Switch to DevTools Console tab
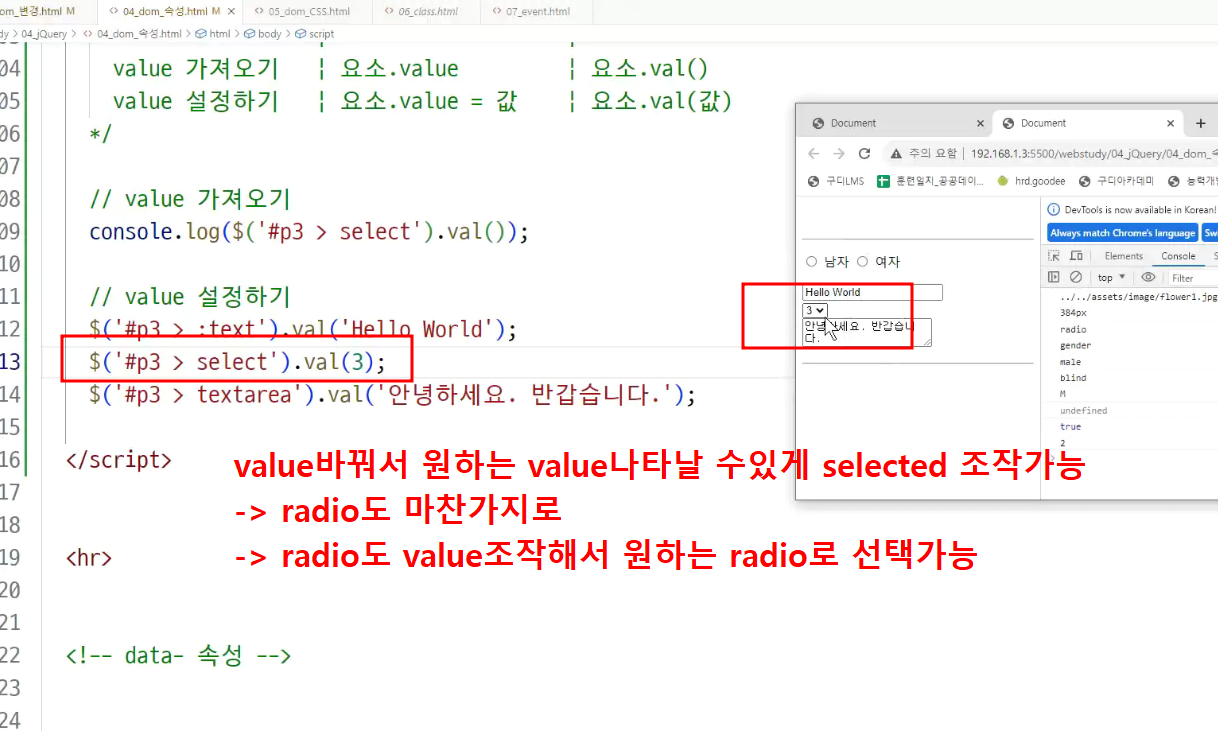The width and height of the screenshot is (1218, 731). 1178,256
